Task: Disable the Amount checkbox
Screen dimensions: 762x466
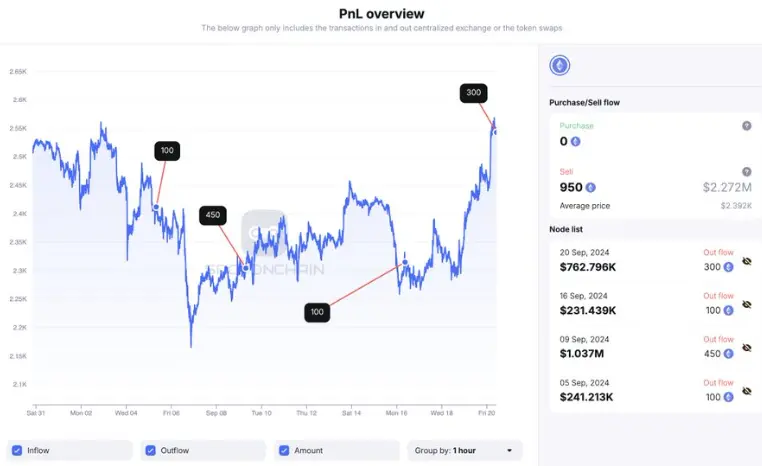Action: click(x=283, y=450)
